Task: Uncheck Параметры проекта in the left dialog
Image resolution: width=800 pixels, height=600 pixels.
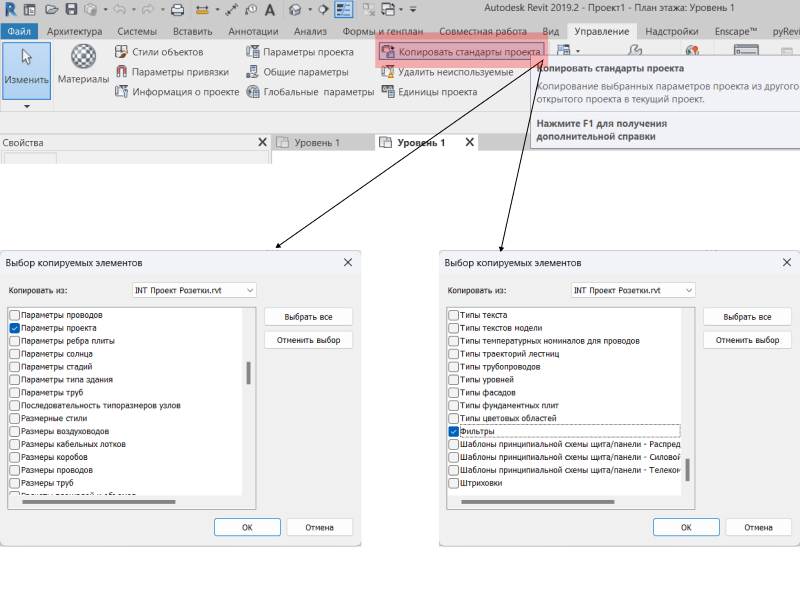Action: (14, 328)
